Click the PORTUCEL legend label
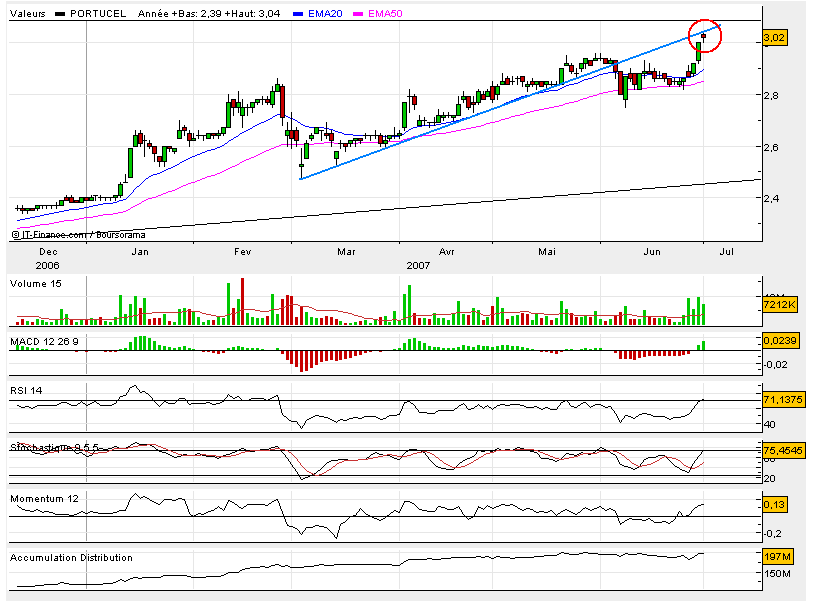 (x=98, y=14)
